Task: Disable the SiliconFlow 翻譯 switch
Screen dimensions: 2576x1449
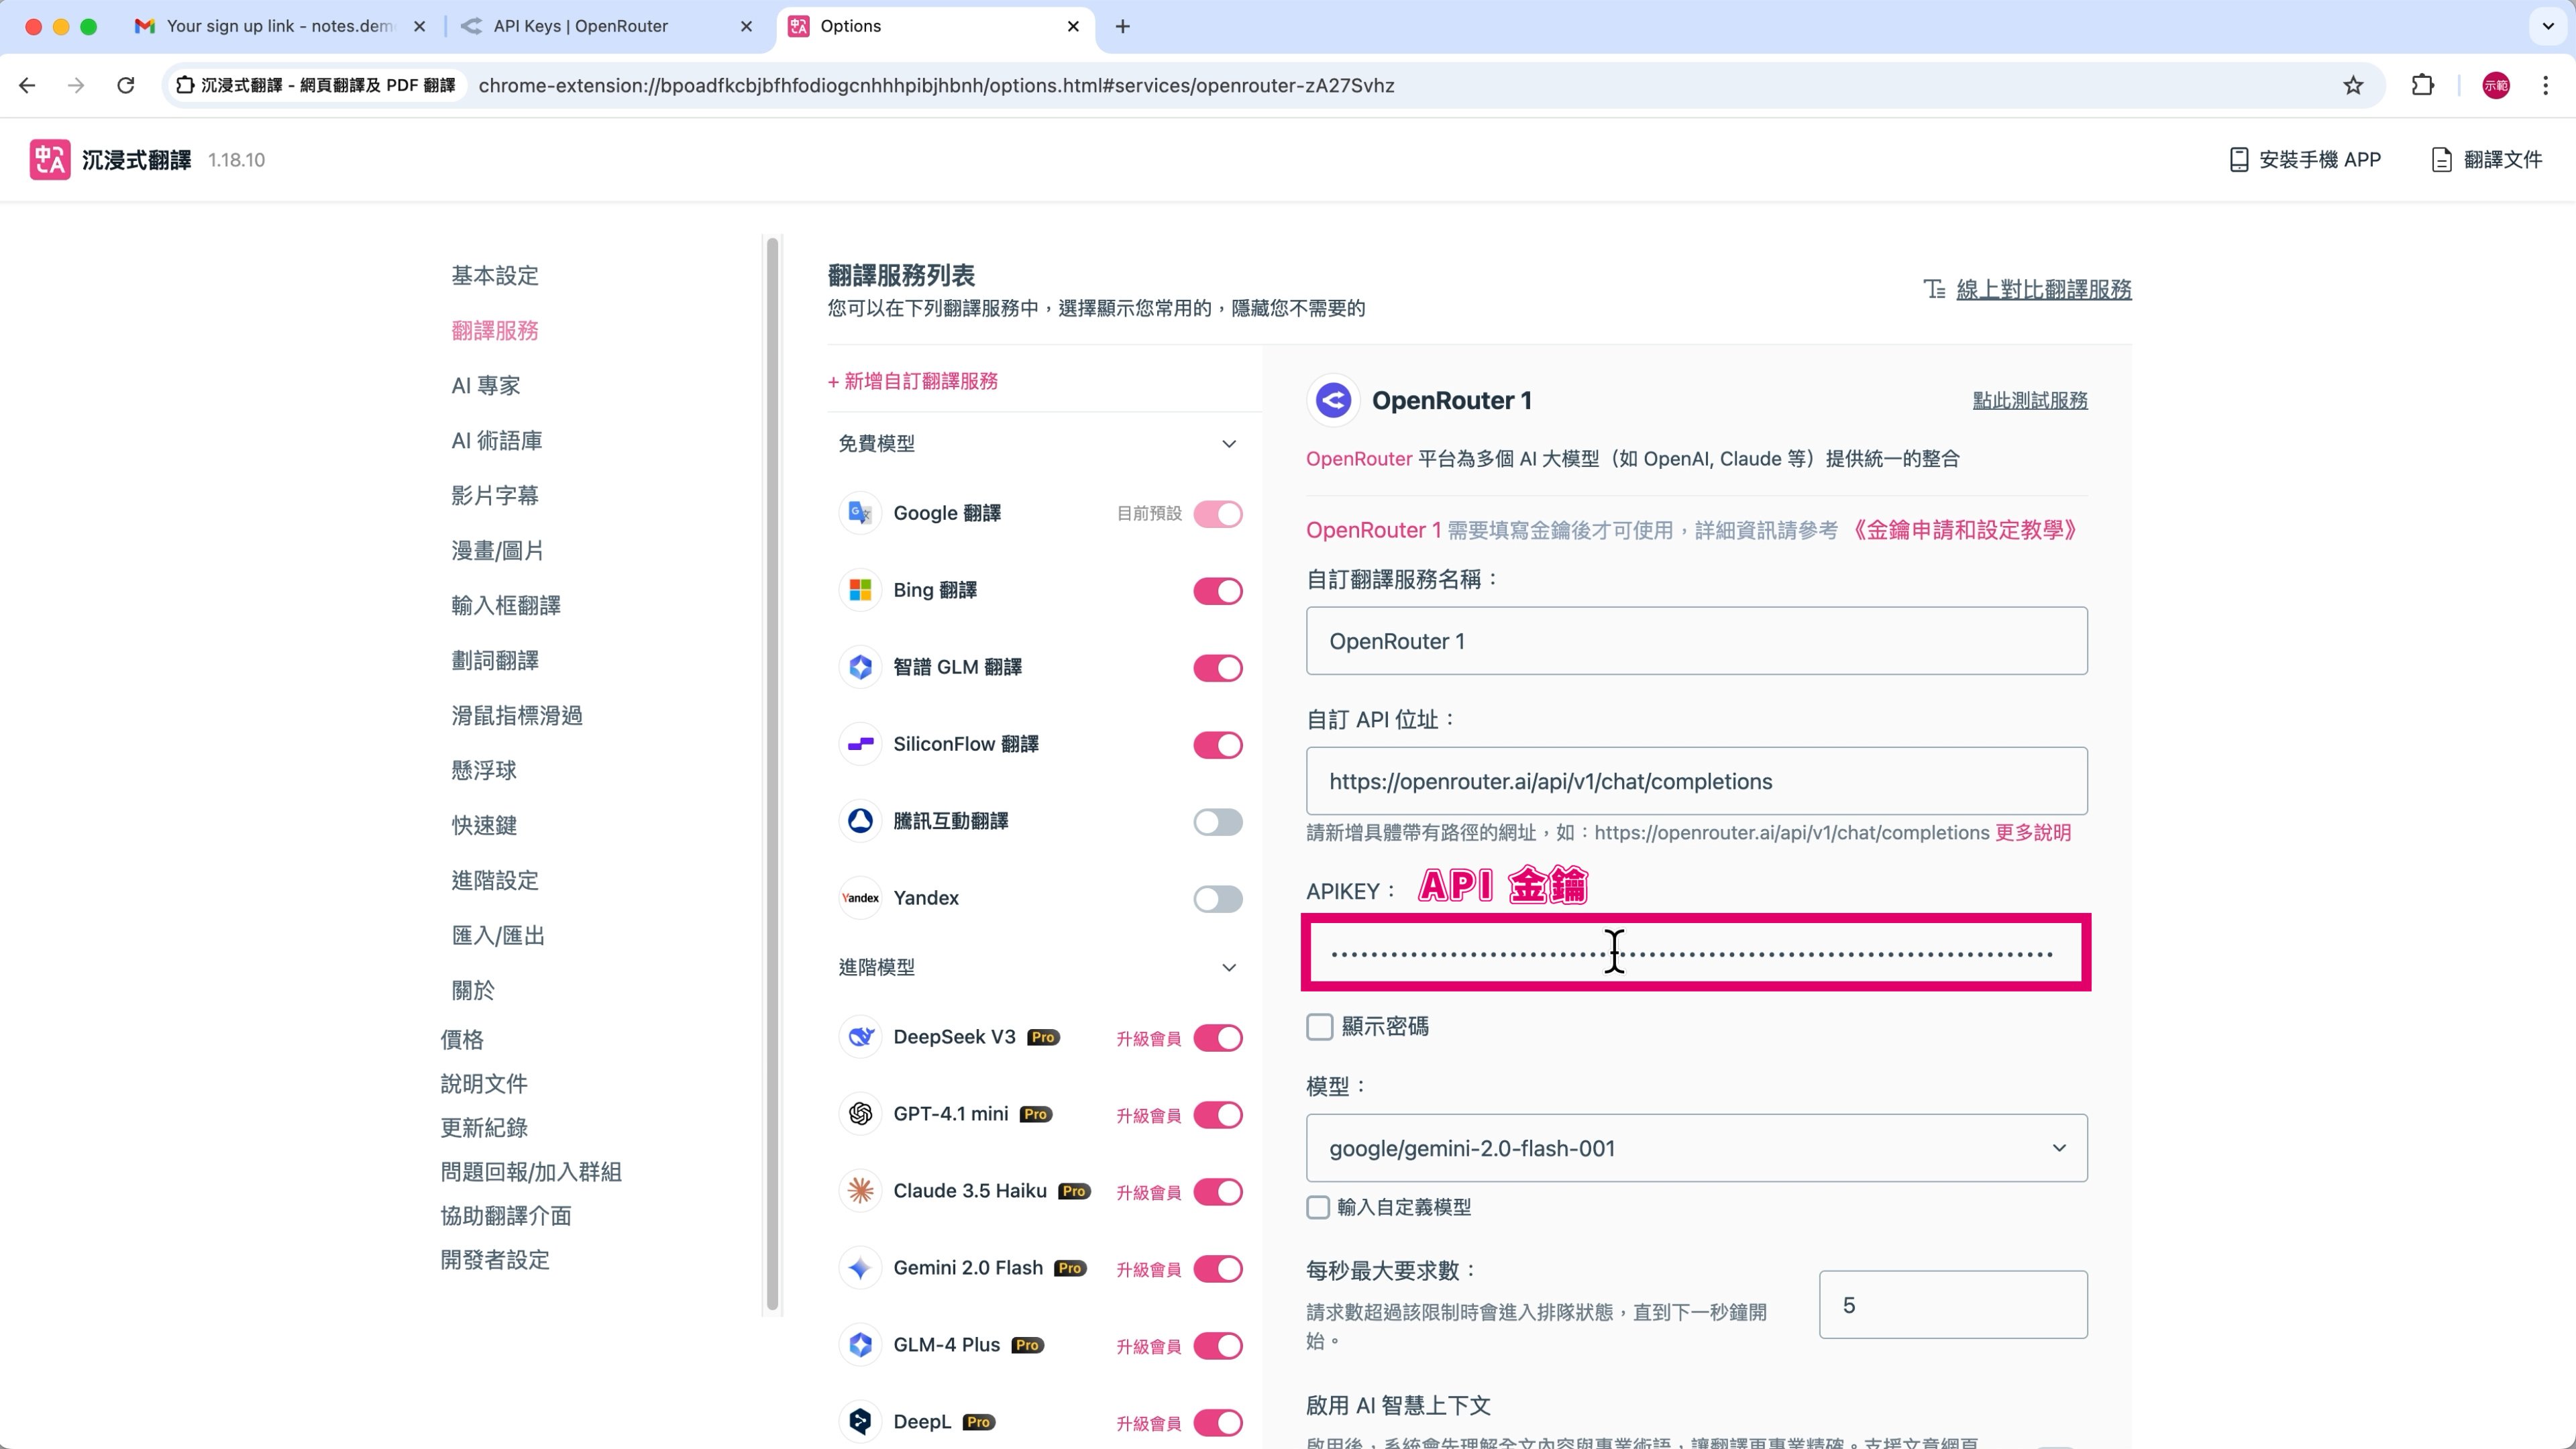Action: click(1217, 745)
